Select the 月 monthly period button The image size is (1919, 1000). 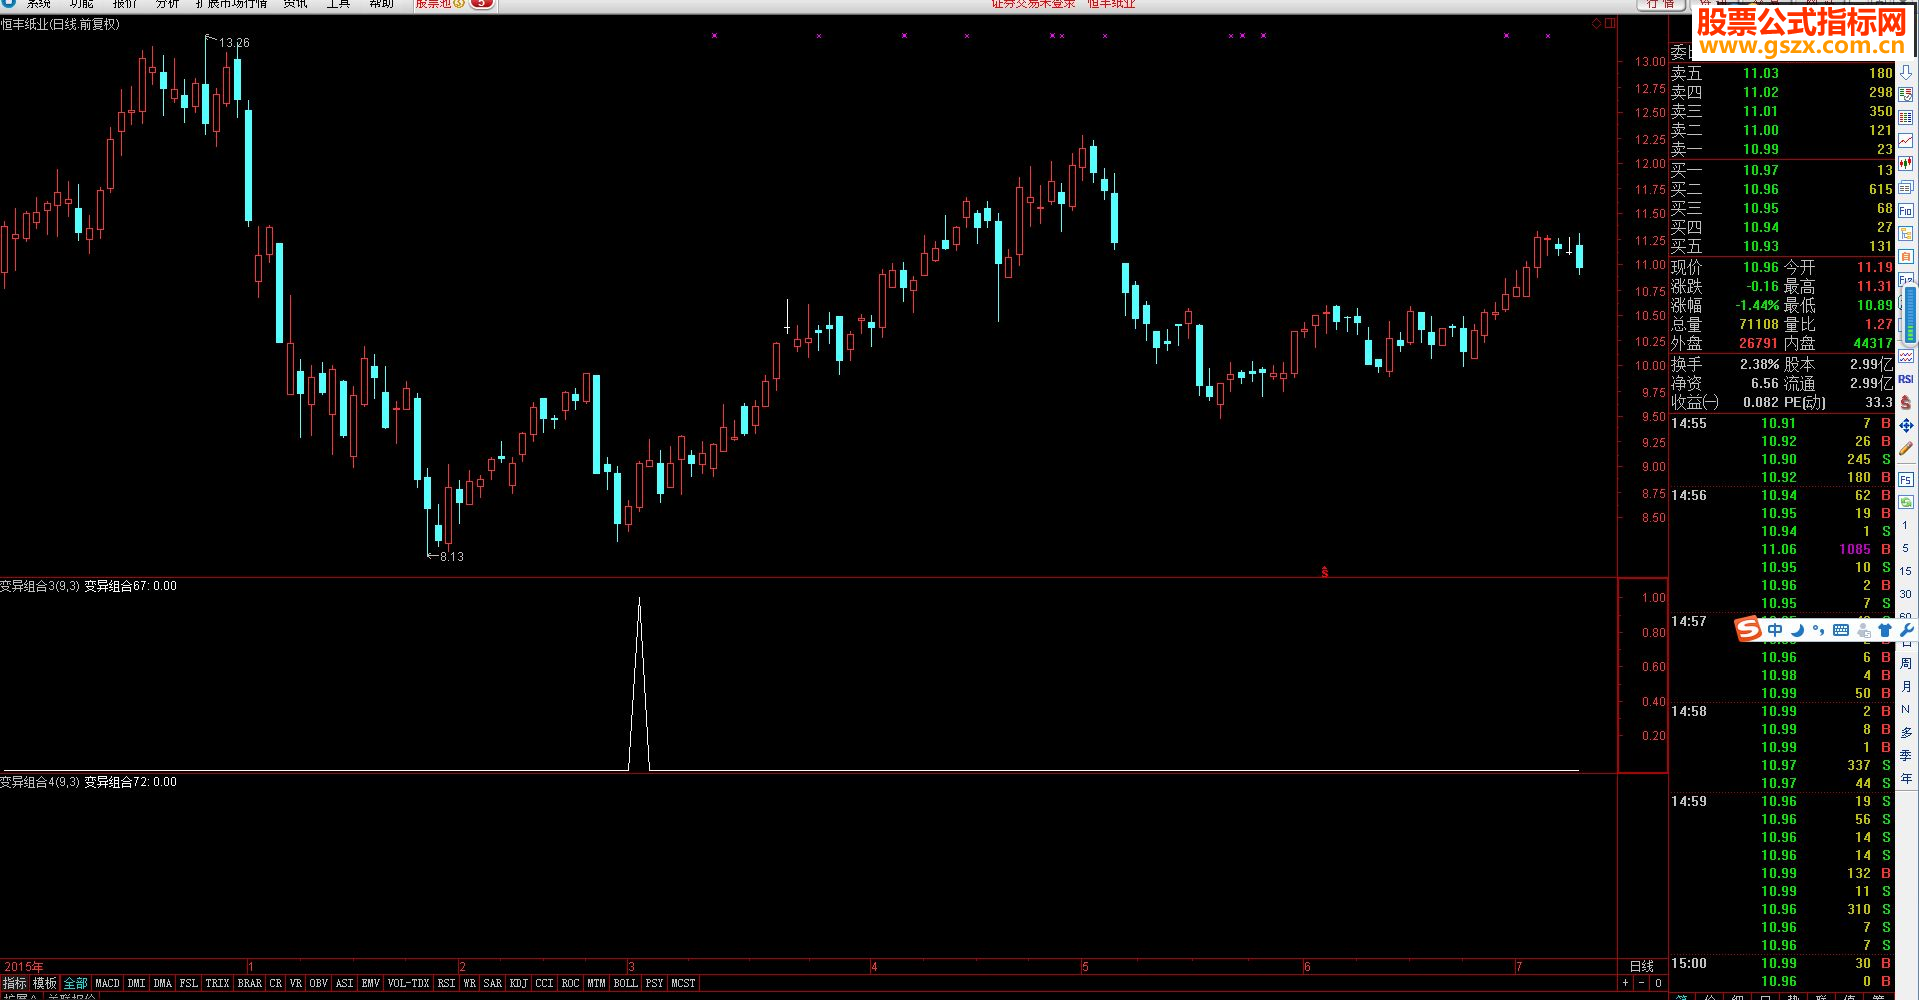[x=1905, y=687]
